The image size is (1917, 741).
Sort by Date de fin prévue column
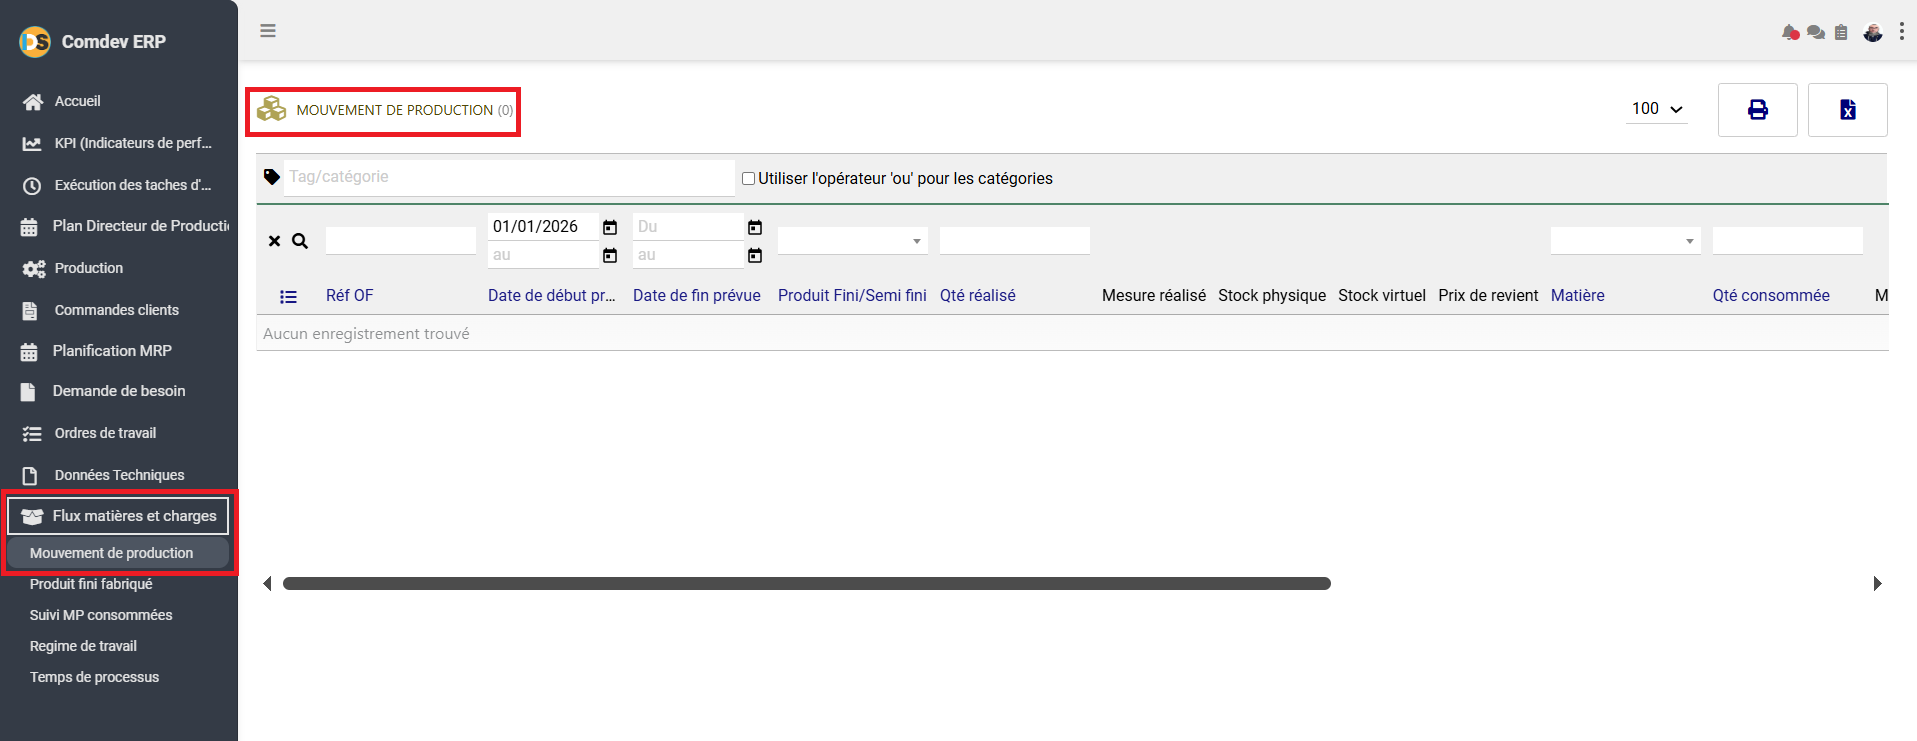[x=697, y=296]
